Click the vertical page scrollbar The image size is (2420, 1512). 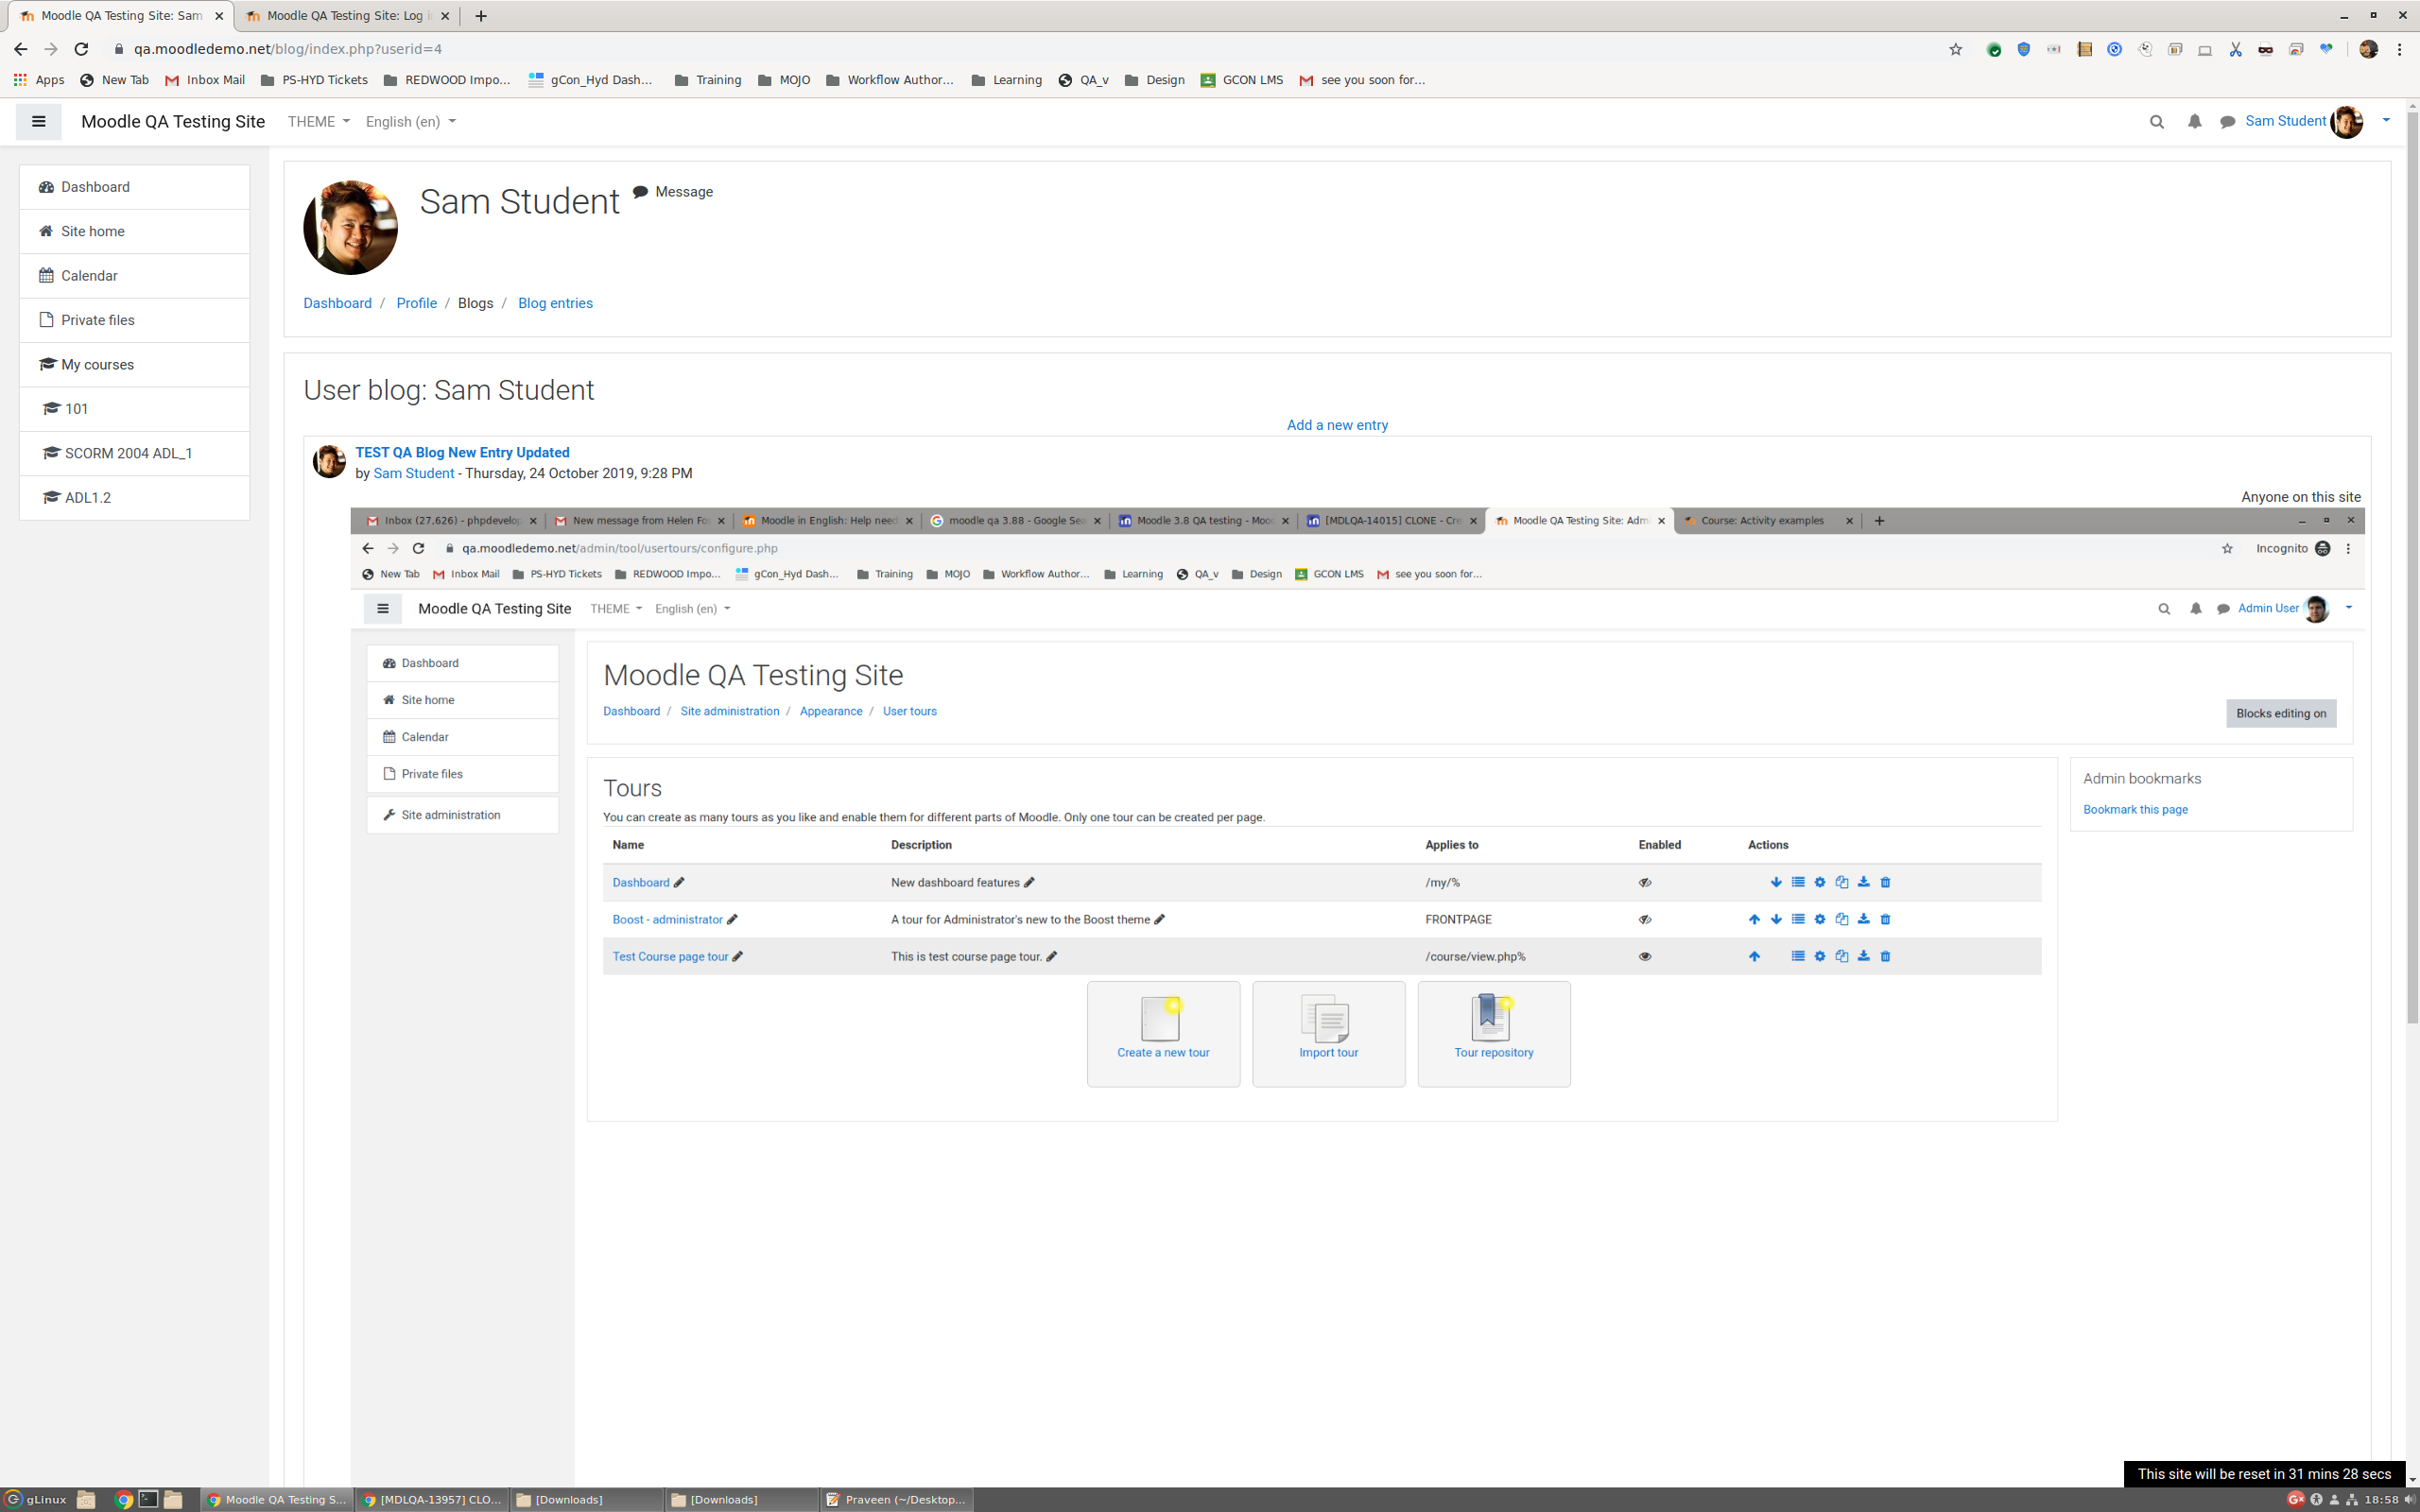(x=2412, y=570)
